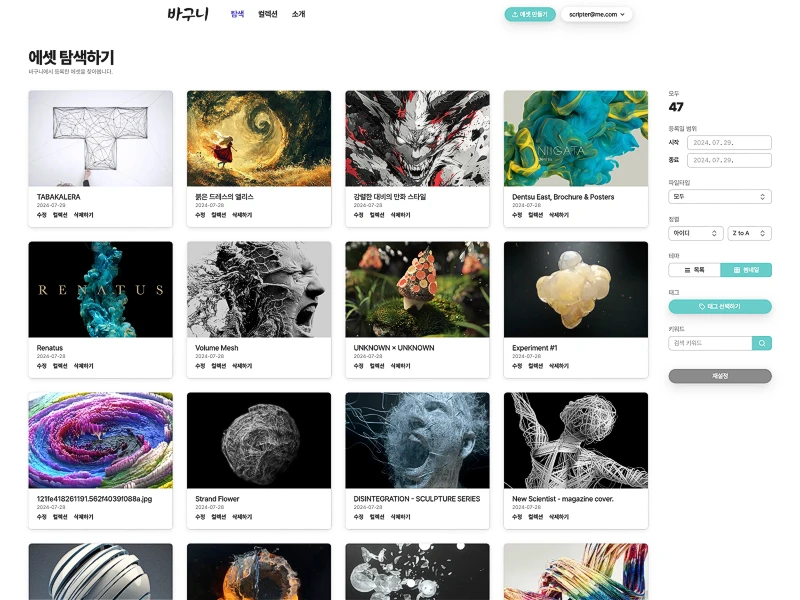Expand the Z to A sort order dropdown

coord(749,233)
